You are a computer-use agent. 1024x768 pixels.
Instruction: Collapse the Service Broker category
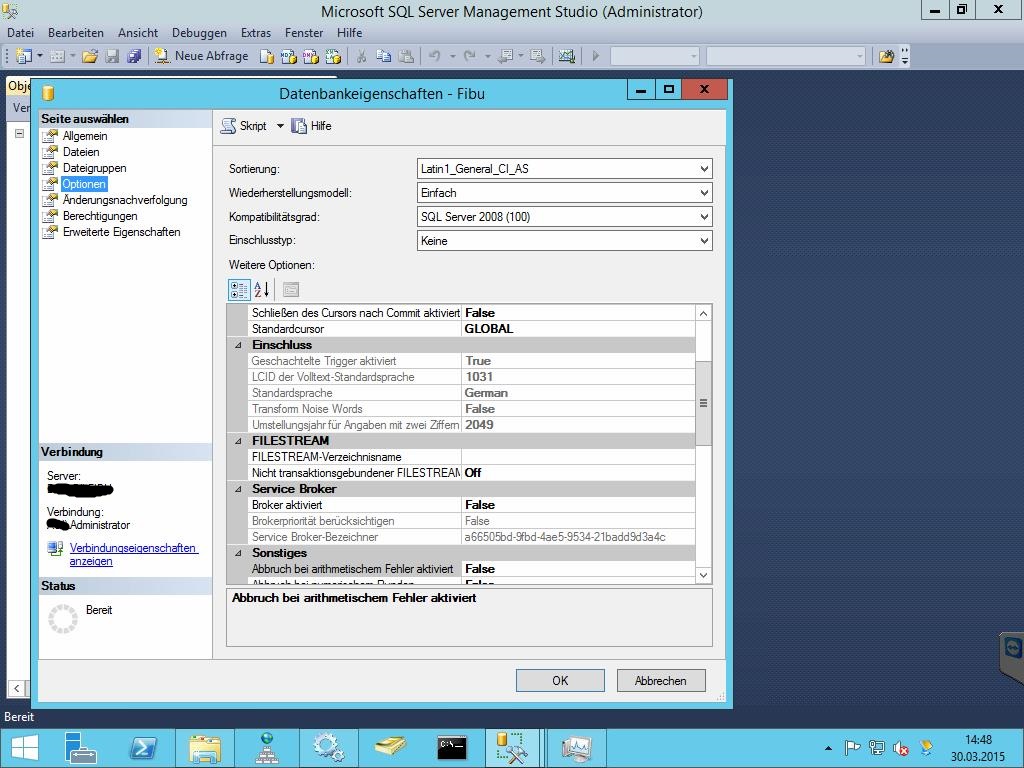pos(238,489)
